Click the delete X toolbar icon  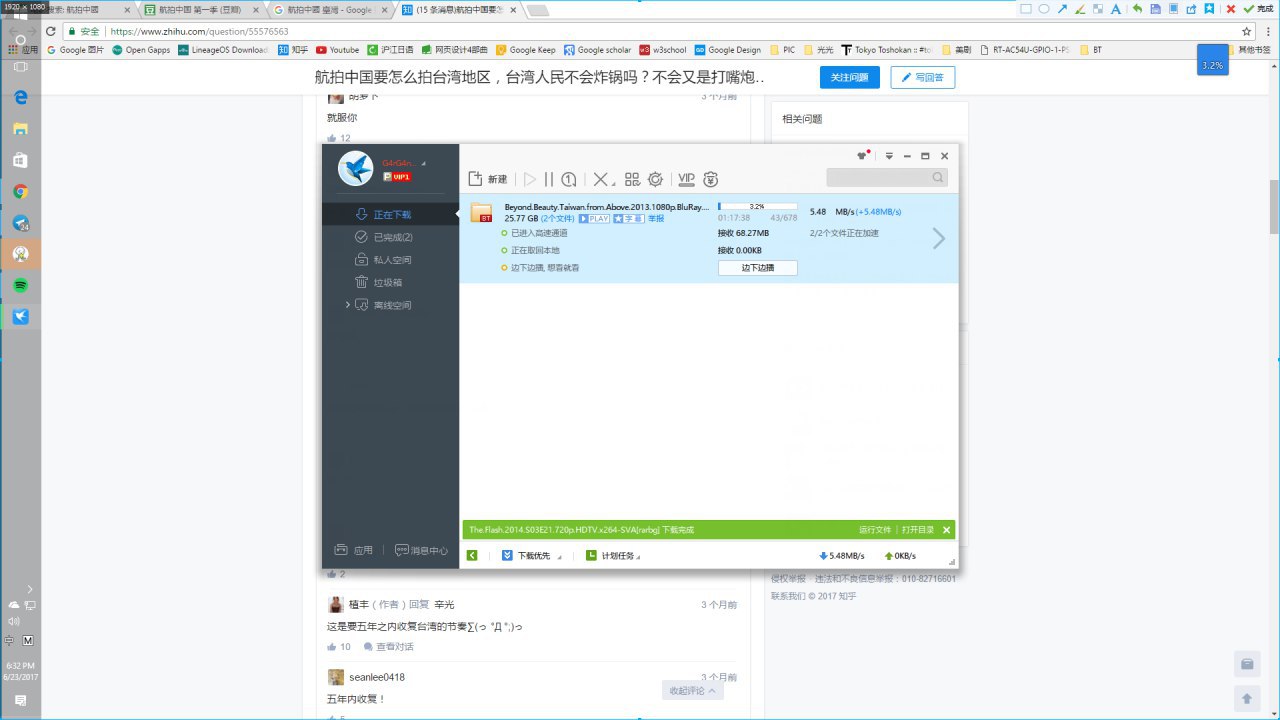tap(600, 179)
